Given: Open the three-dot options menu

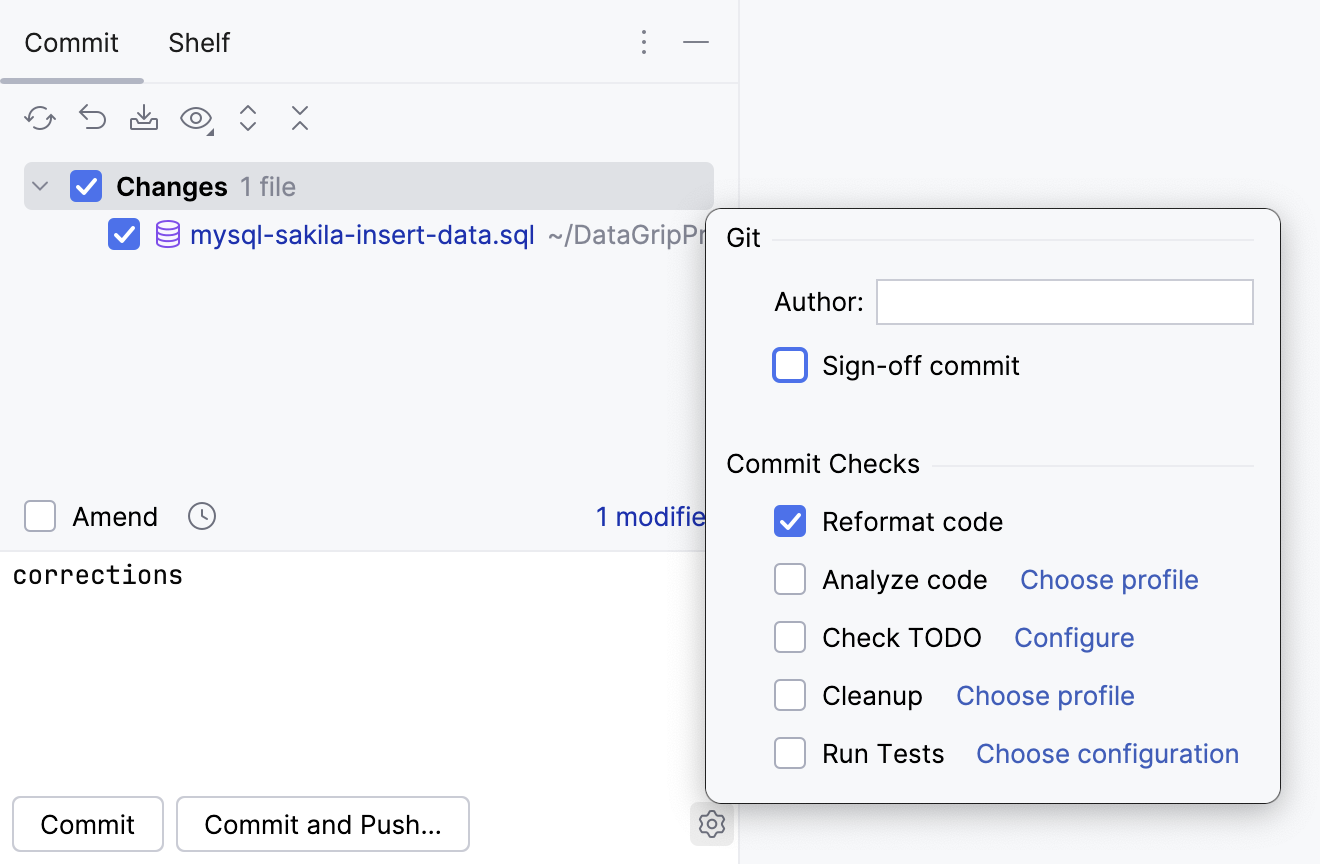Looking at the screenshot, I should [644, 42].
